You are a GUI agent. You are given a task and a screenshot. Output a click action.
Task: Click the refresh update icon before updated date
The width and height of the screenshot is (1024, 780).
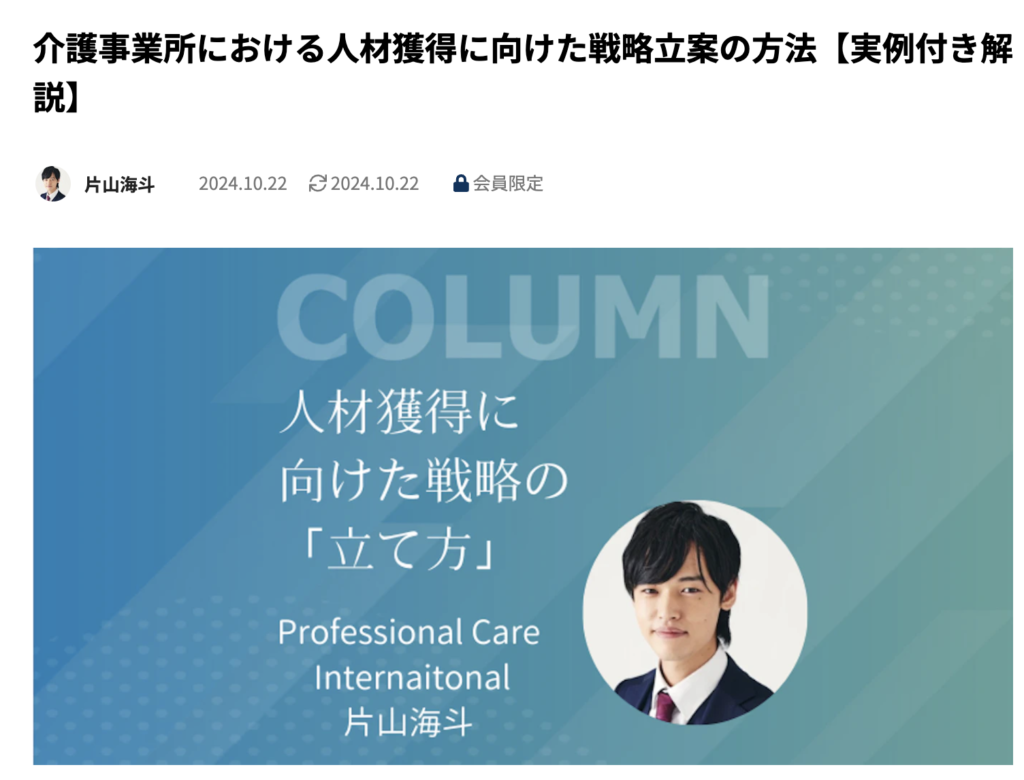tap(317, 184)
